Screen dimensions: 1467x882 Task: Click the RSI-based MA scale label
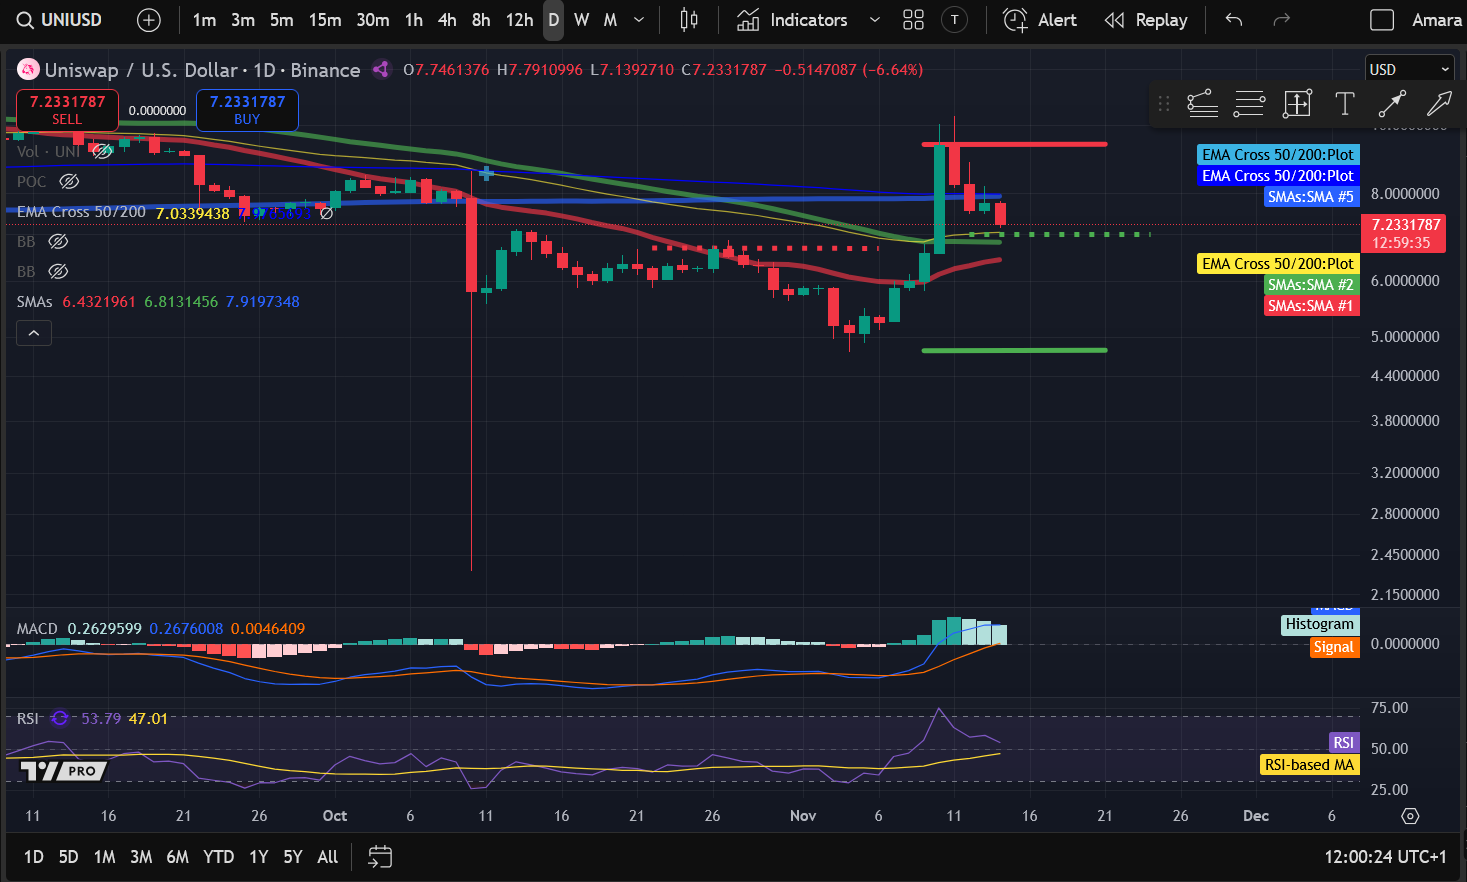tap(1308, 765)
